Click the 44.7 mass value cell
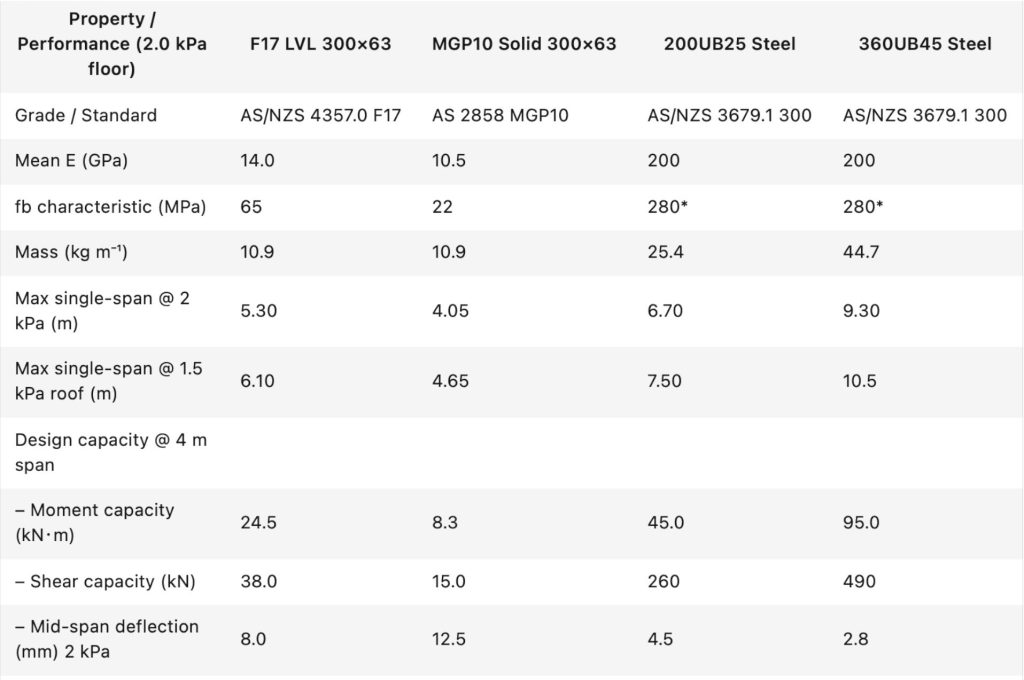Viewport: 1024px width, 680px height. 861,252
